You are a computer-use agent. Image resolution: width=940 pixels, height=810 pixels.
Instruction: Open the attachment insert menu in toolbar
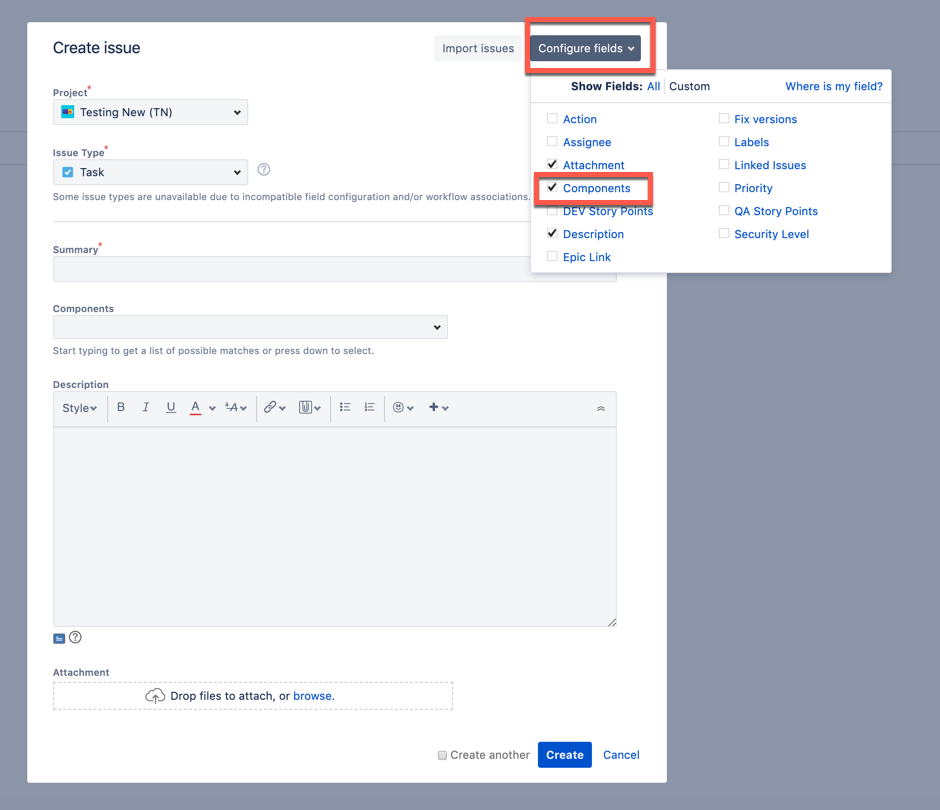(x=310, y=408)
